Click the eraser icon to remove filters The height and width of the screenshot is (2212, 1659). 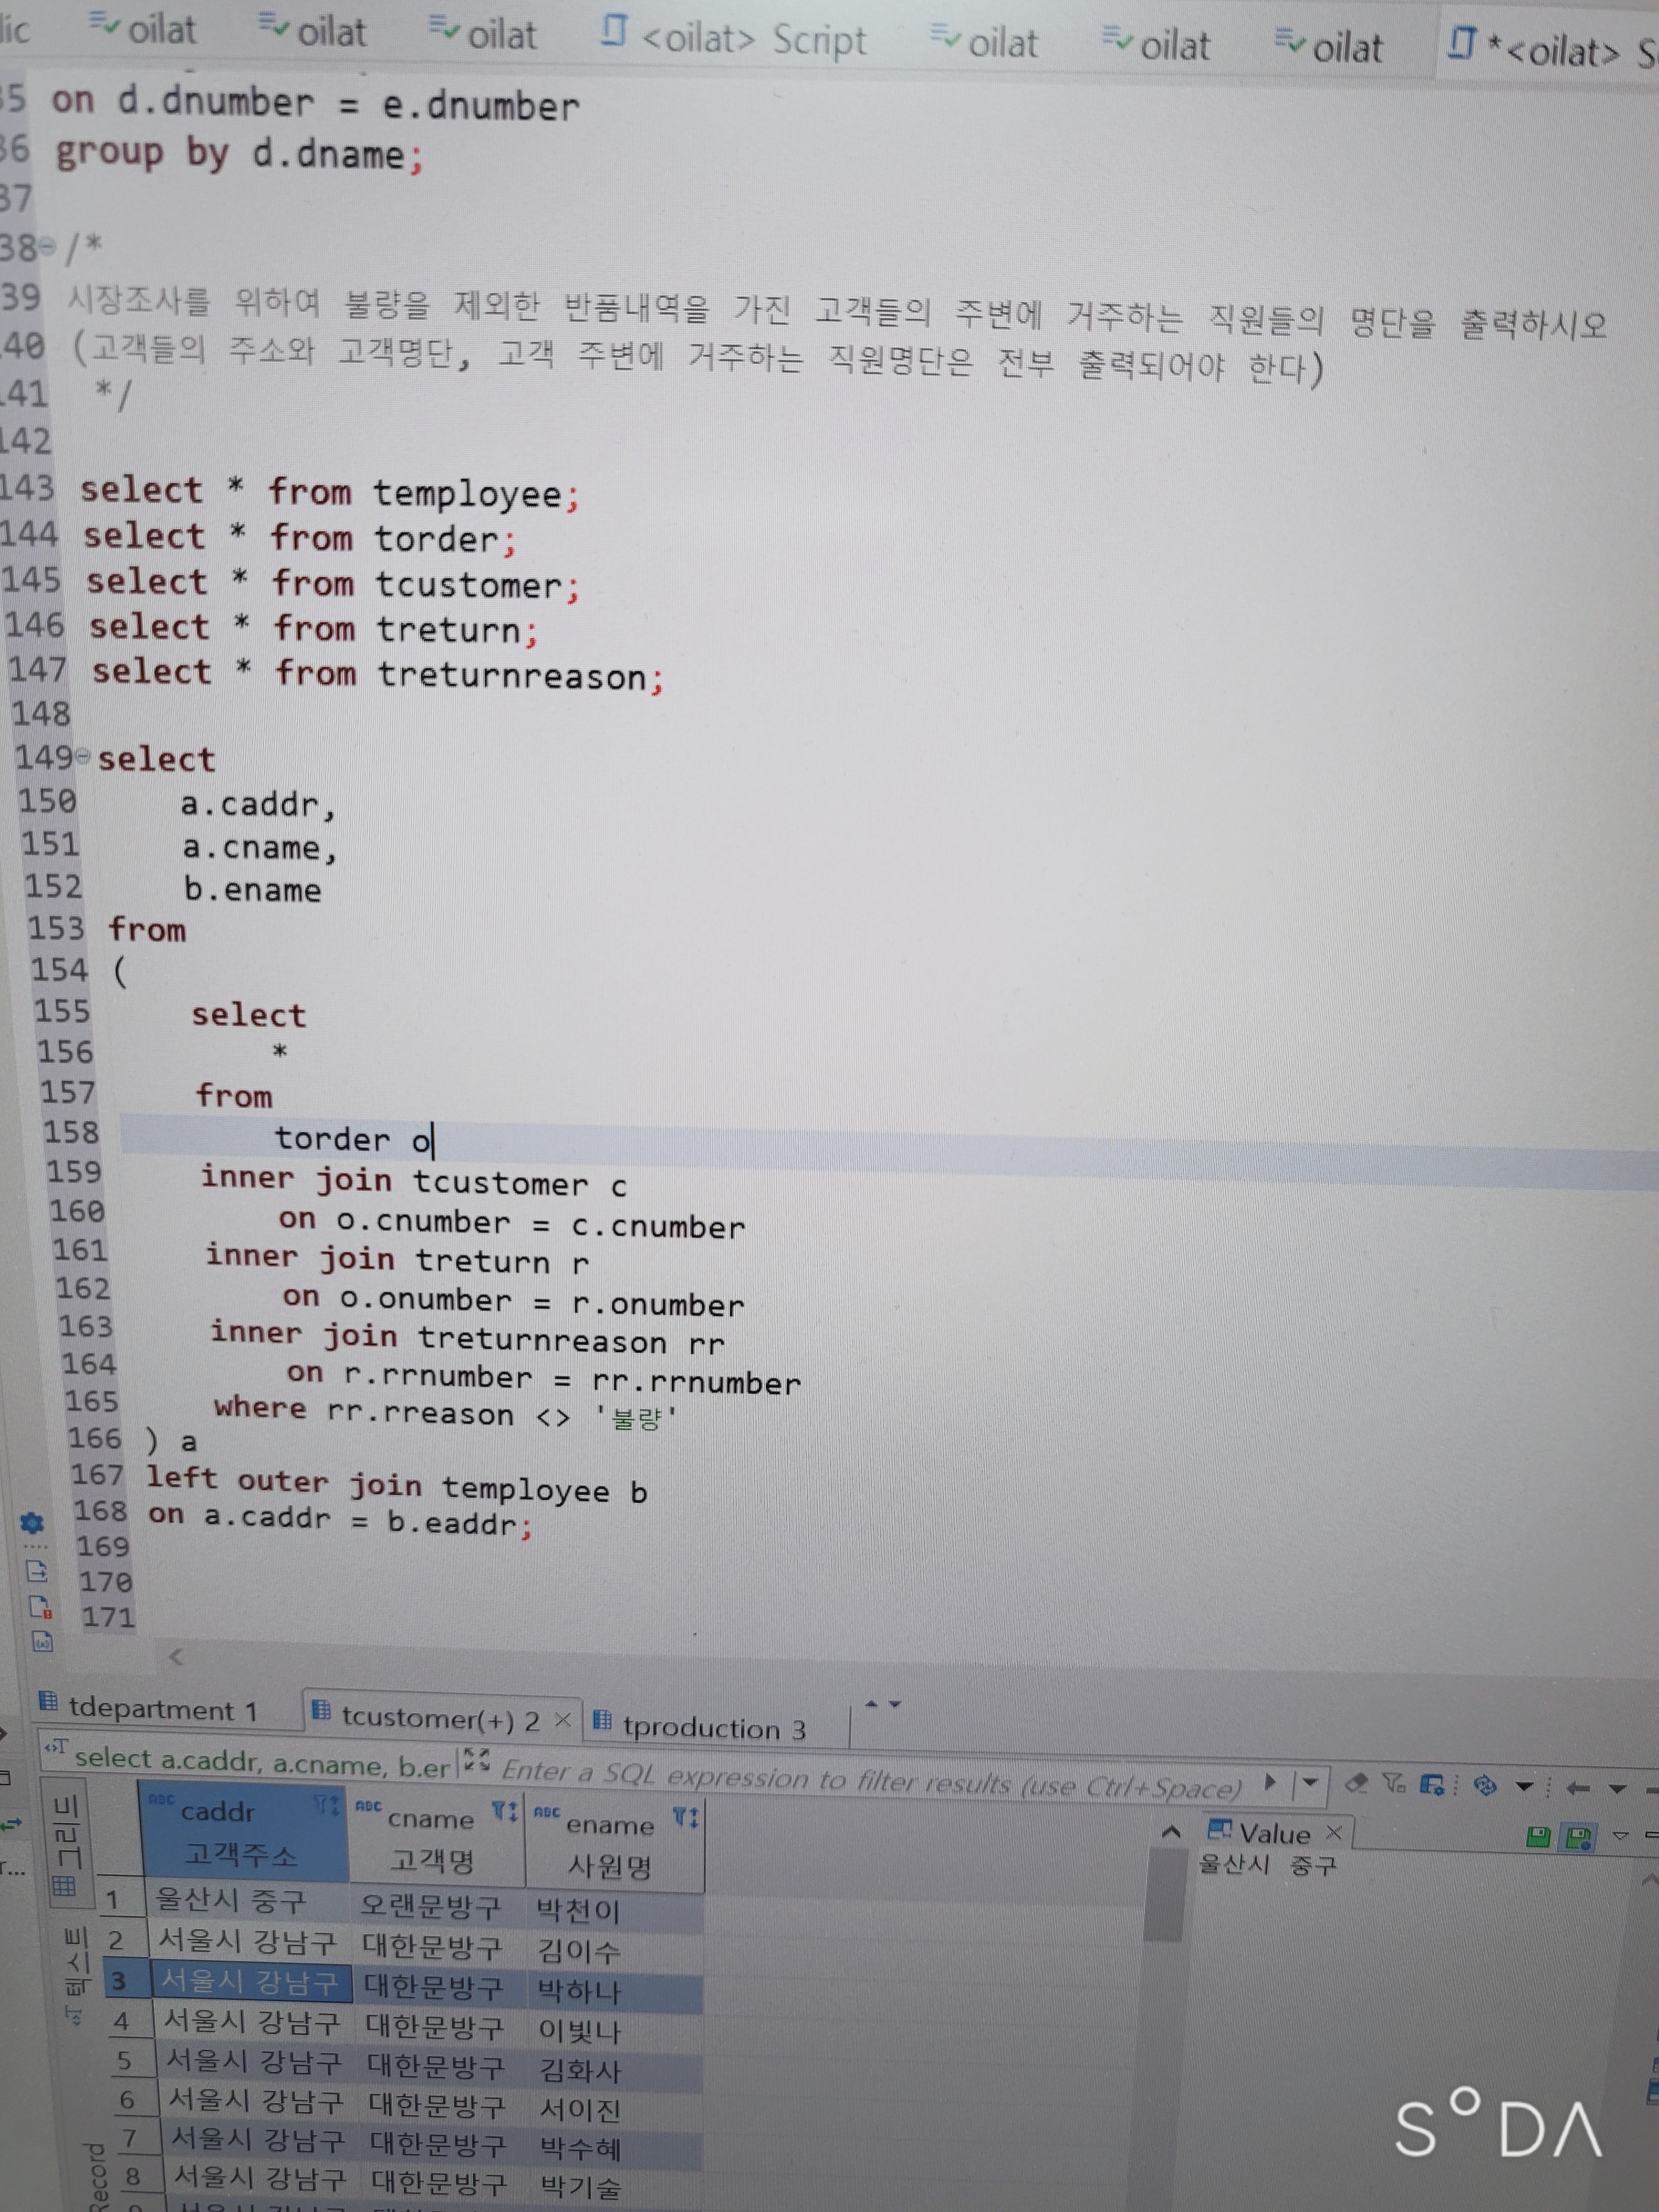pyautogui.click(x=1356, y=1782)
